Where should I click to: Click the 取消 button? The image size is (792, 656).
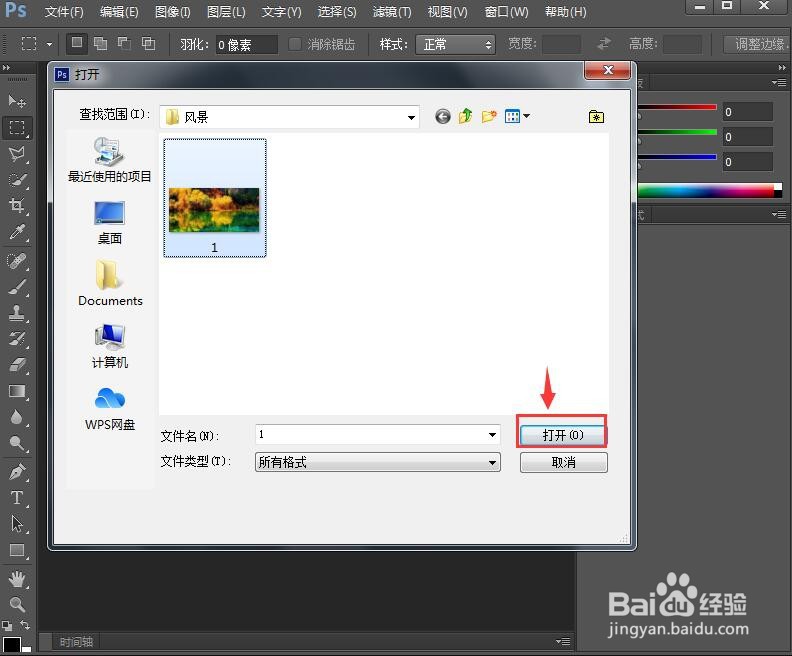563,463
